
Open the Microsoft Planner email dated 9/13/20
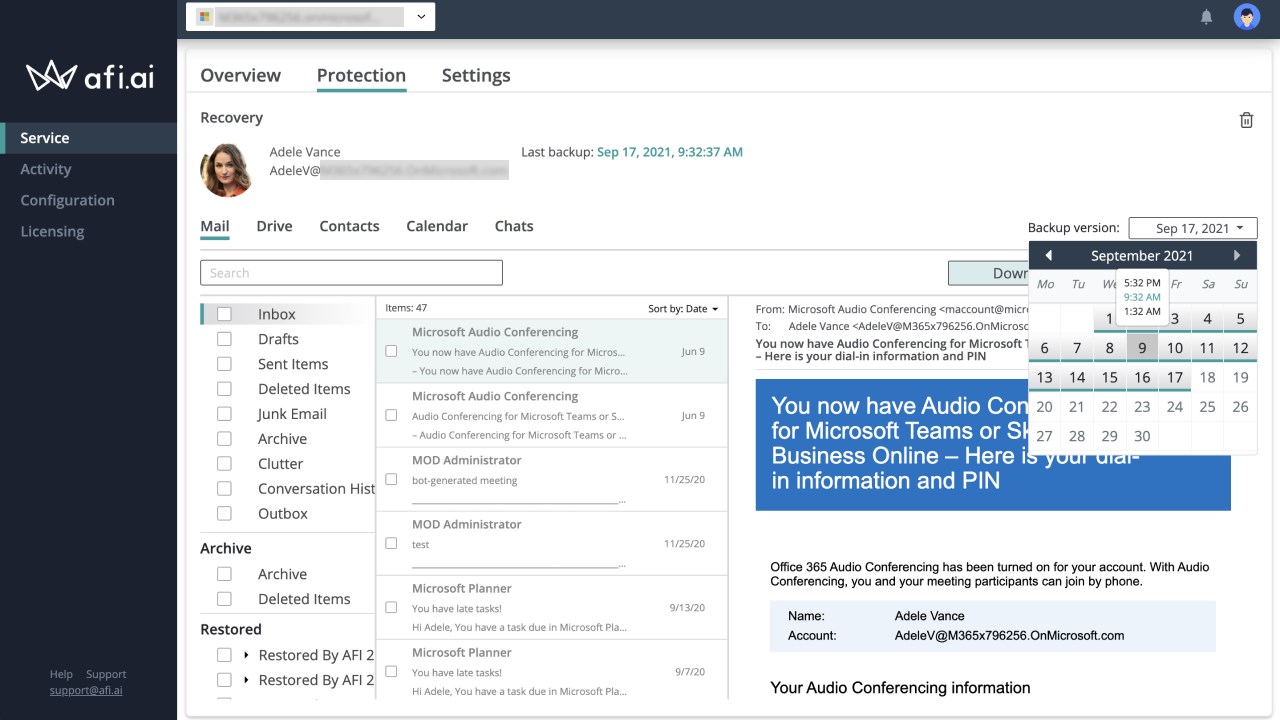[552, 607]
